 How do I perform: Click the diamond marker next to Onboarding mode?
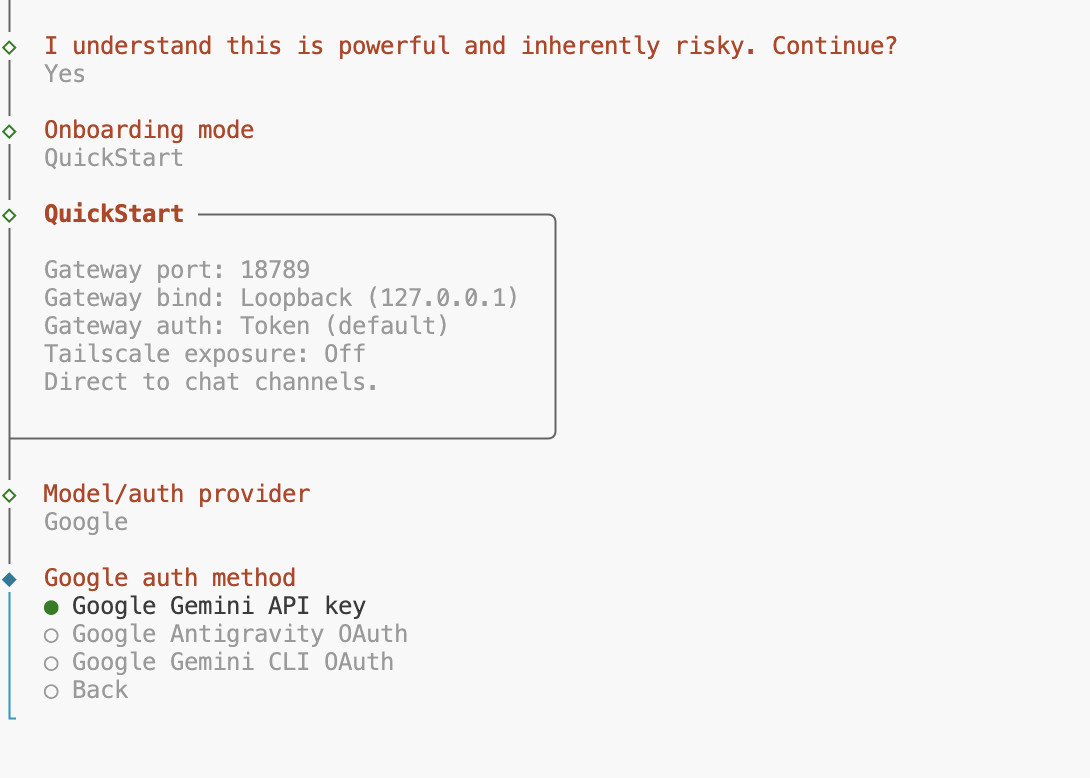coord(9,131)
